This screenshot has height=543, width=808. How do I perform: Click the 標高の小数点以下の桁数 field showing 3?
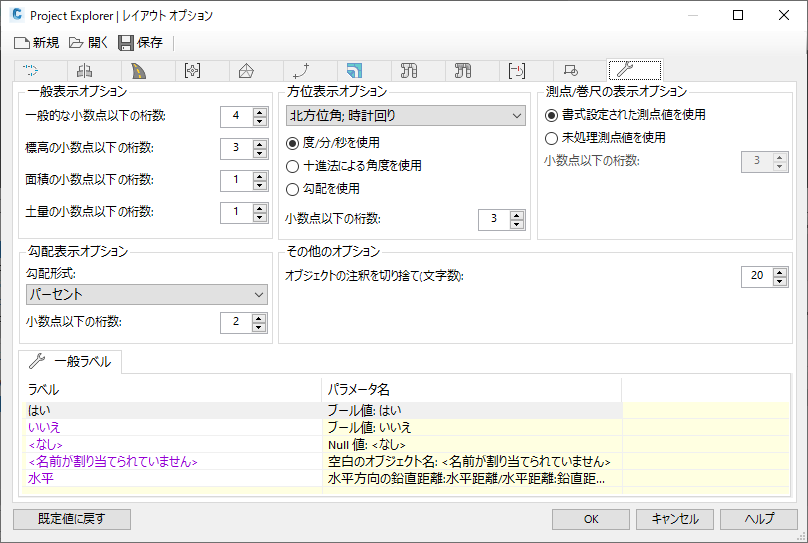click(x=237, y=148)
